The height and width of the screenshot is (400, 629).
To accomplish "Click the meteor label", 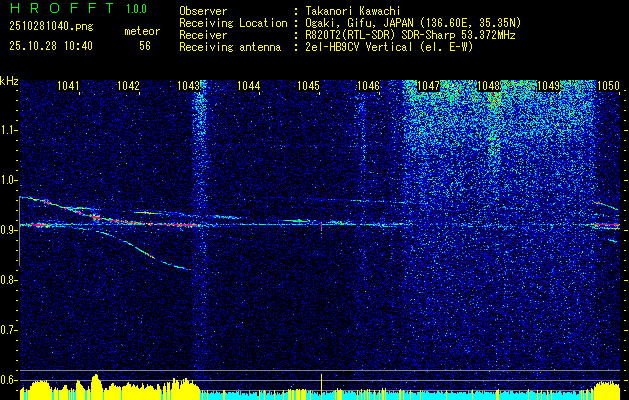I will [142, 31].
